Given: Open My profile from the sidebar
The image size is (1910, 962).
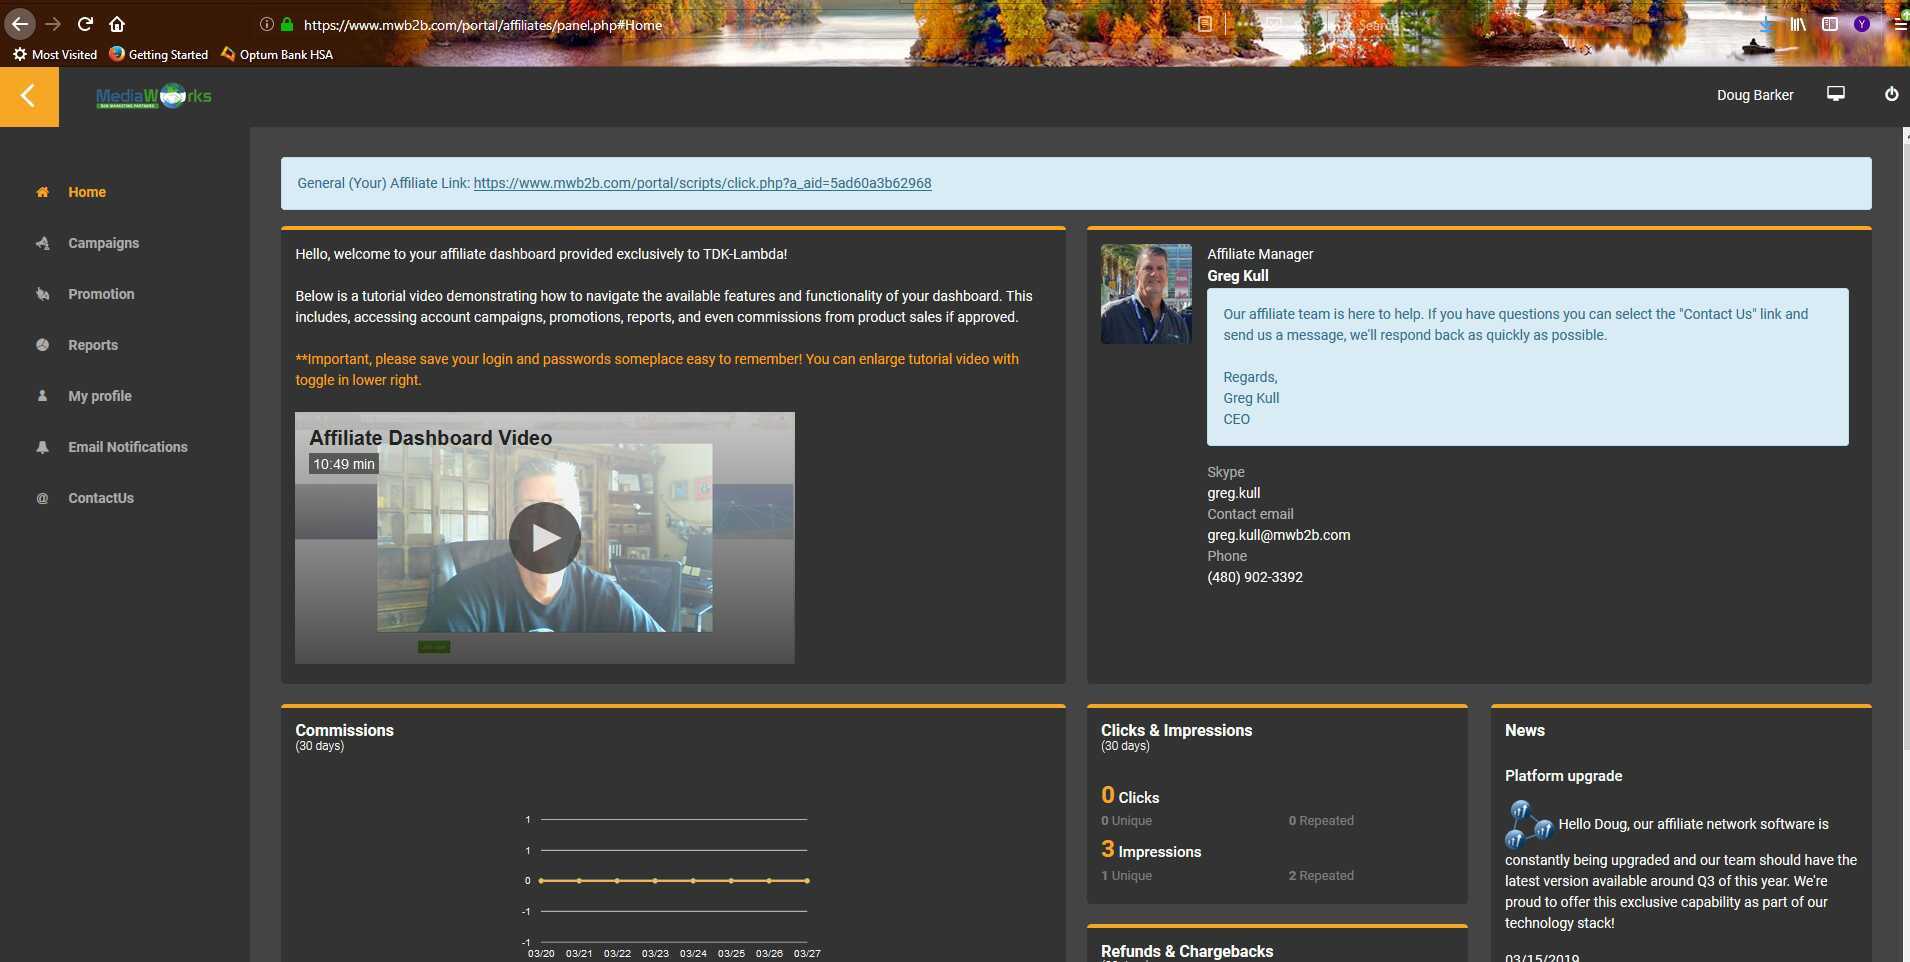Looking at the screenshot, I should tap(100, 396).
